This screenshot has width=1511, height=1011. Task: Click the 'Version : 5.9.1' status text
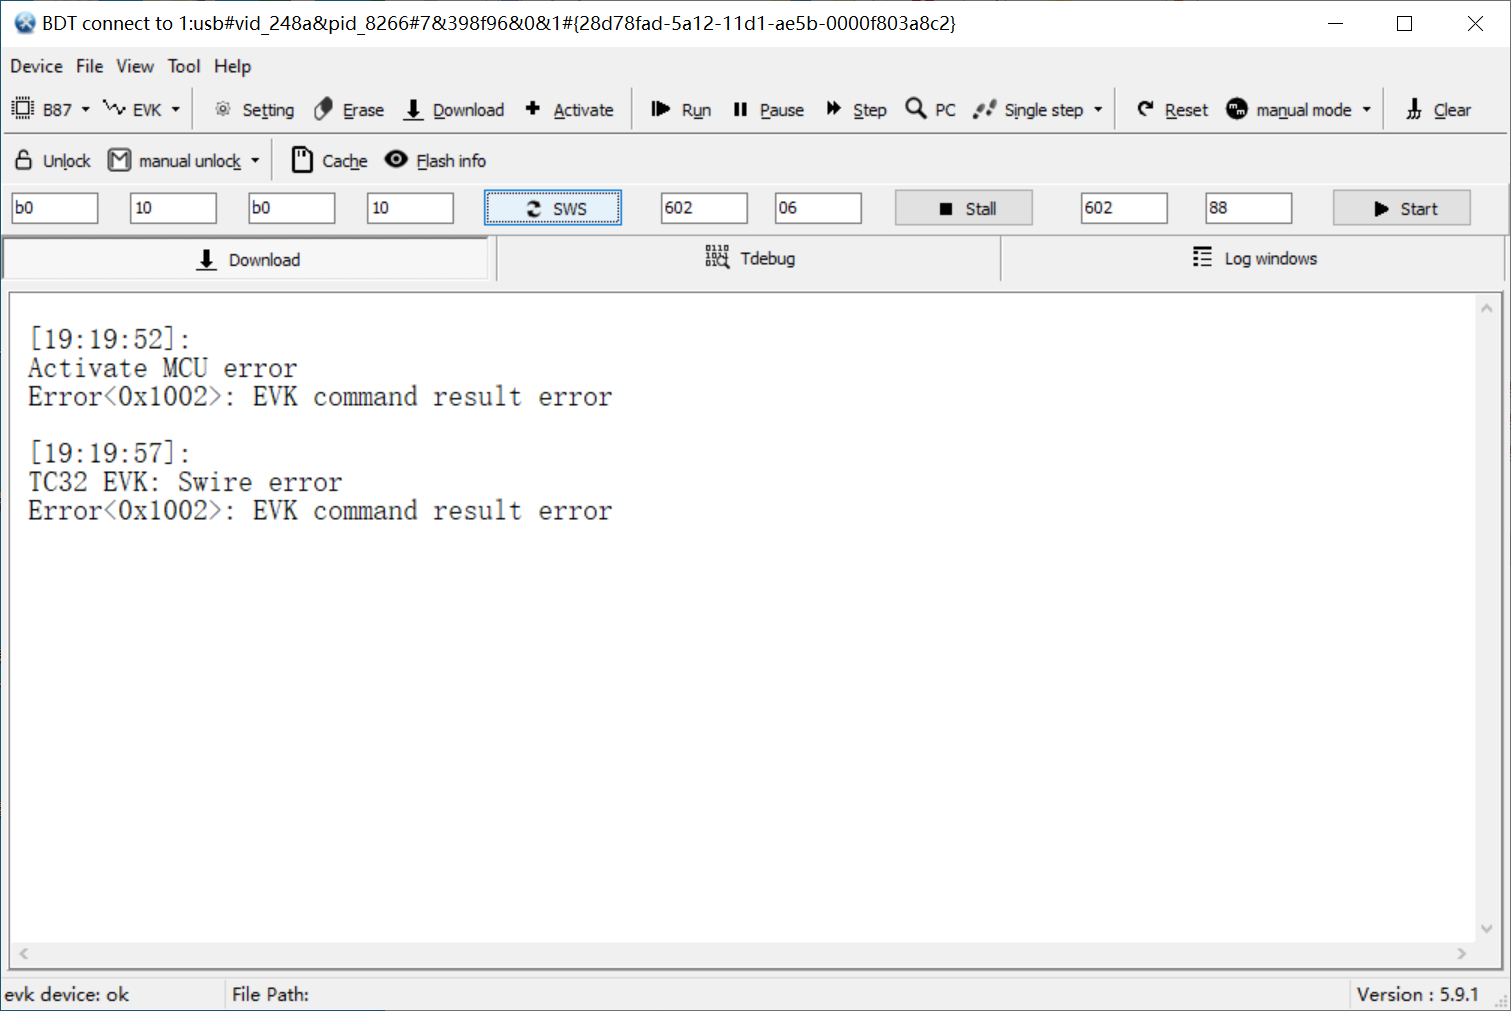(x=1417, y=994)
